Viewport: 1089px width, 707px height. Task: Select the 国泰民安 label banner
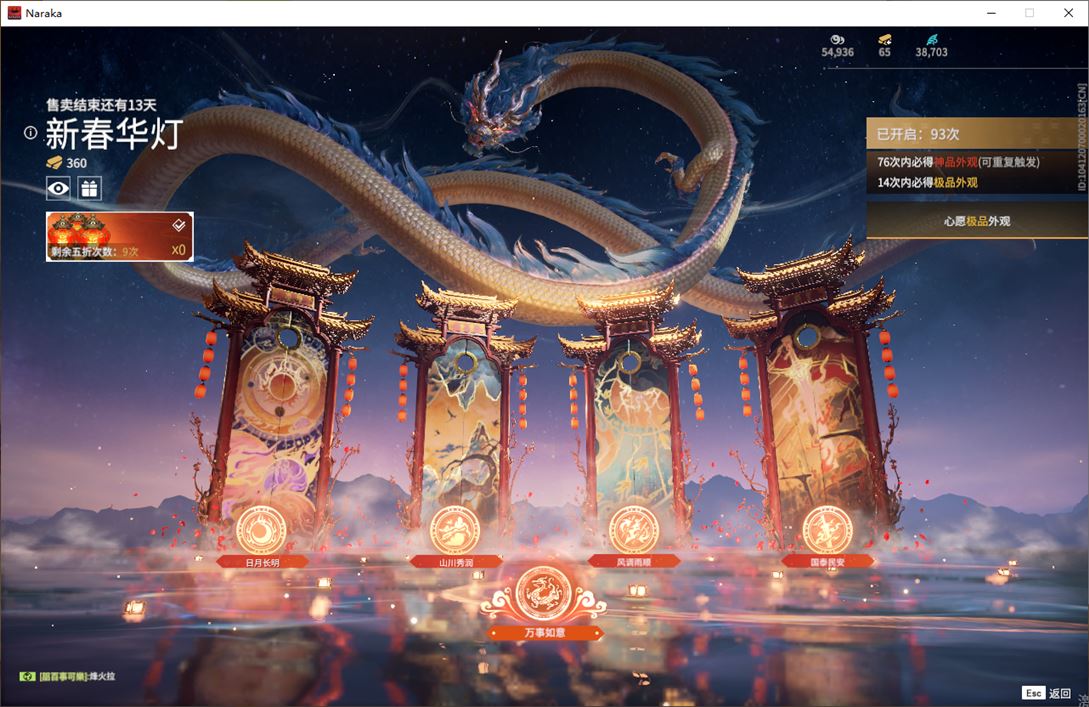pos(827,561)
